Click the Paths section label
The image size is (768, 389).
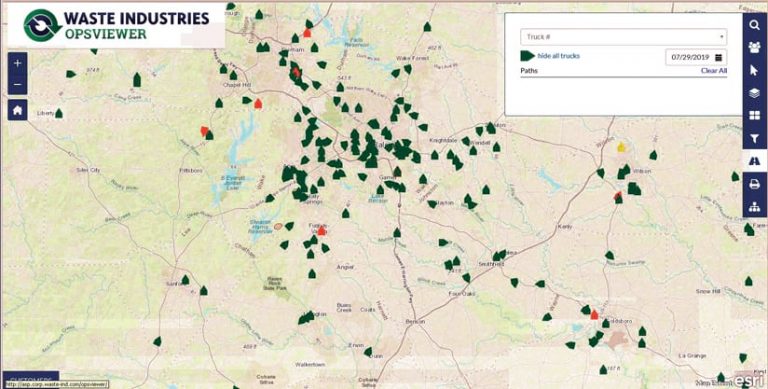[529, 71]
